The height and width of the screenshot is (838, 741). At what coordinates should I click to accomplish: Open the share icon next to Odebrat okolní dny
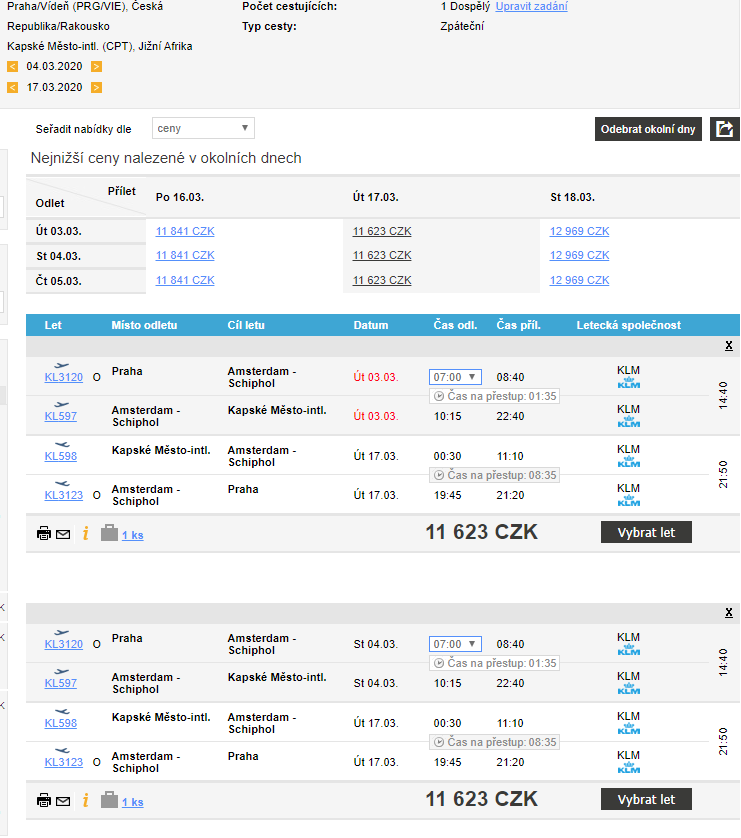pos(724,129)
